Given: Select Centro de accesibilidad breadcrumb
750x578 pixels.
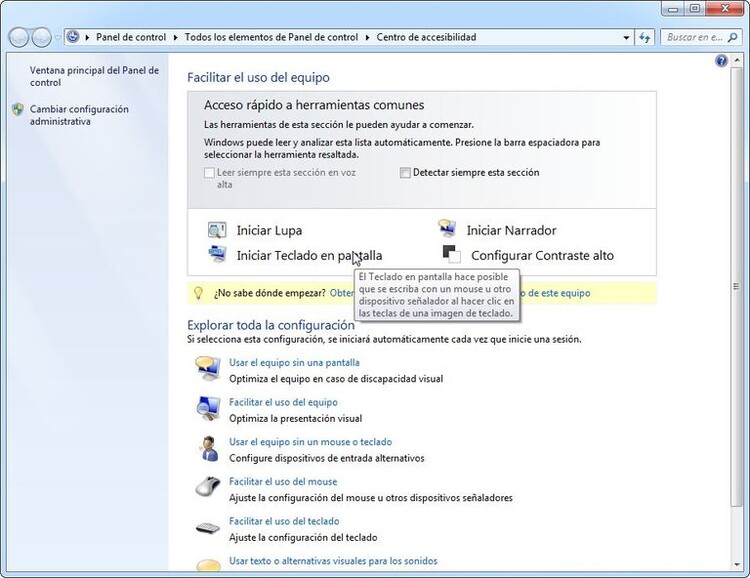Looking at the screenshot, I should pos(426,37).
